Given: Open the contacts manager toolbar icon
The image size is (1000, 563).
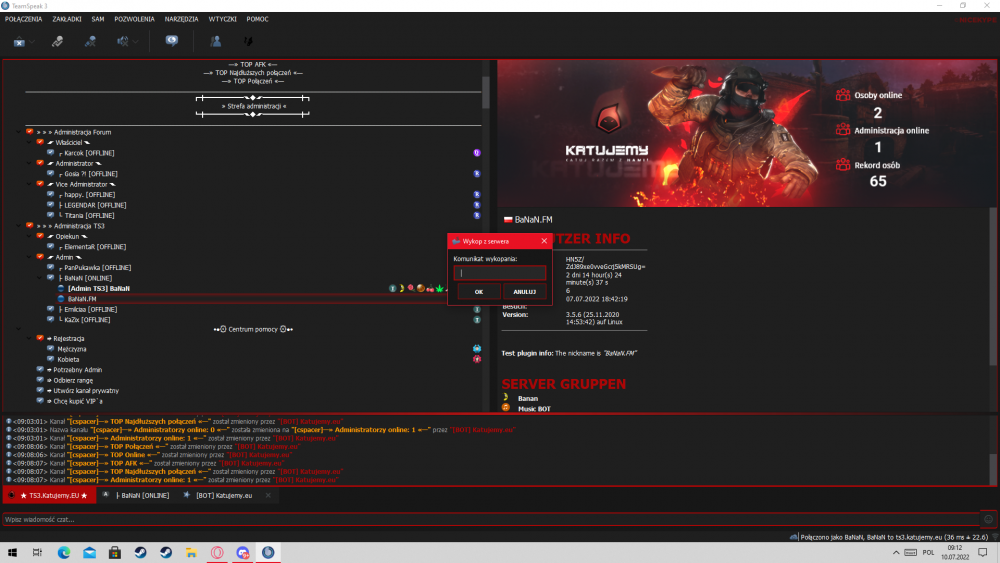Looking at the screenshot, I should pyautogui.click(x=216, y=41).
